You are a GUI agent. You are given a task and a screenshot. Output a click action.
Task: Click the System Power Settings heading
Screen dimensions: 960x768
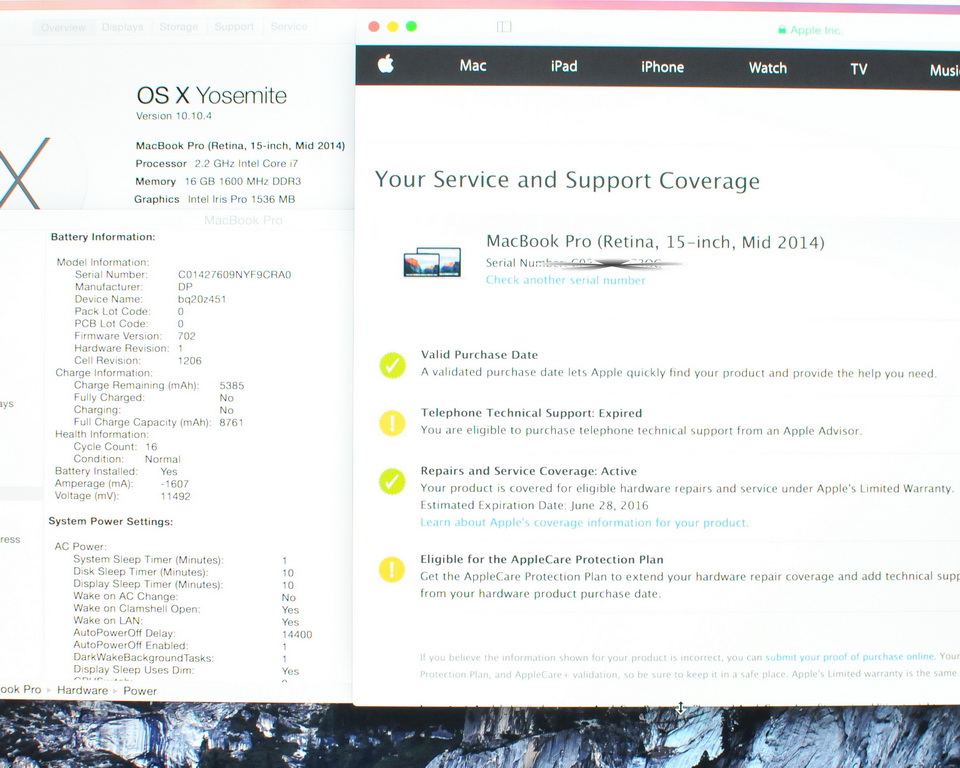(x=111, y=521)
